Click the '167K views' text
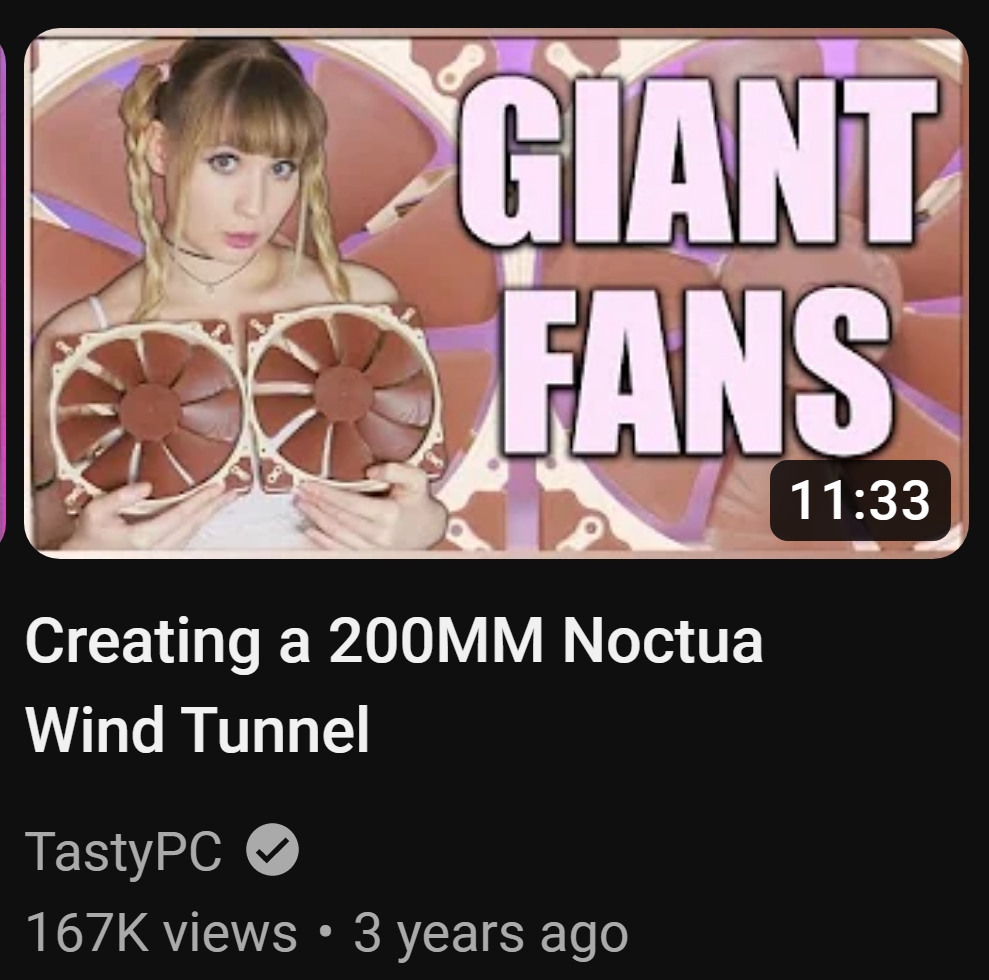Screen dimensions: 989x980 pyautogui.click(x=161, y=933)
